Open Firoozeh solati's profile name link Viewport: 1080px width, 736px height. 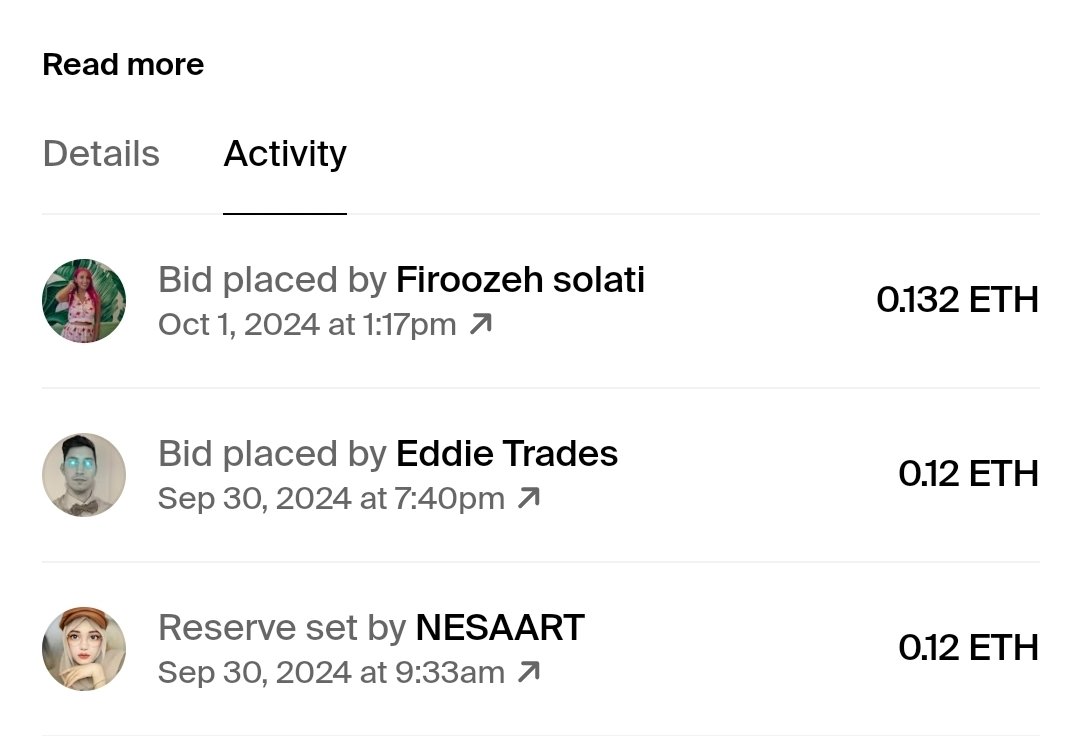click(x=520, y=280)
